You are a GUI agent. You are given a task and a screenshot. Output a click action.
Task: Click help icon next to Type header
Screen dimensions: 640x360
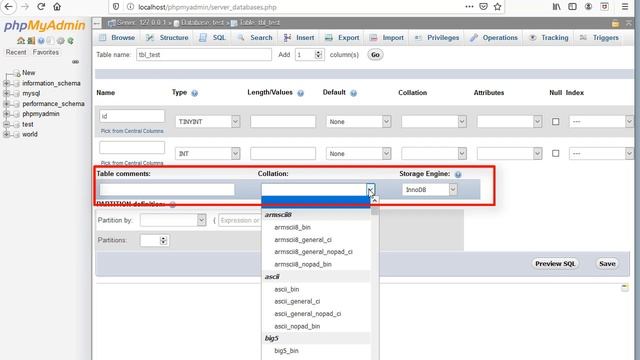click(195, 93)
